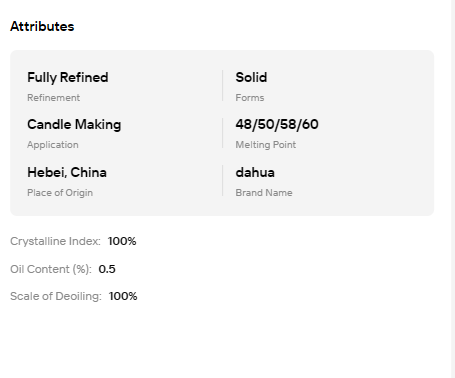
Task: Click the Place of Origin label
Action: click(x=60, y=193)
